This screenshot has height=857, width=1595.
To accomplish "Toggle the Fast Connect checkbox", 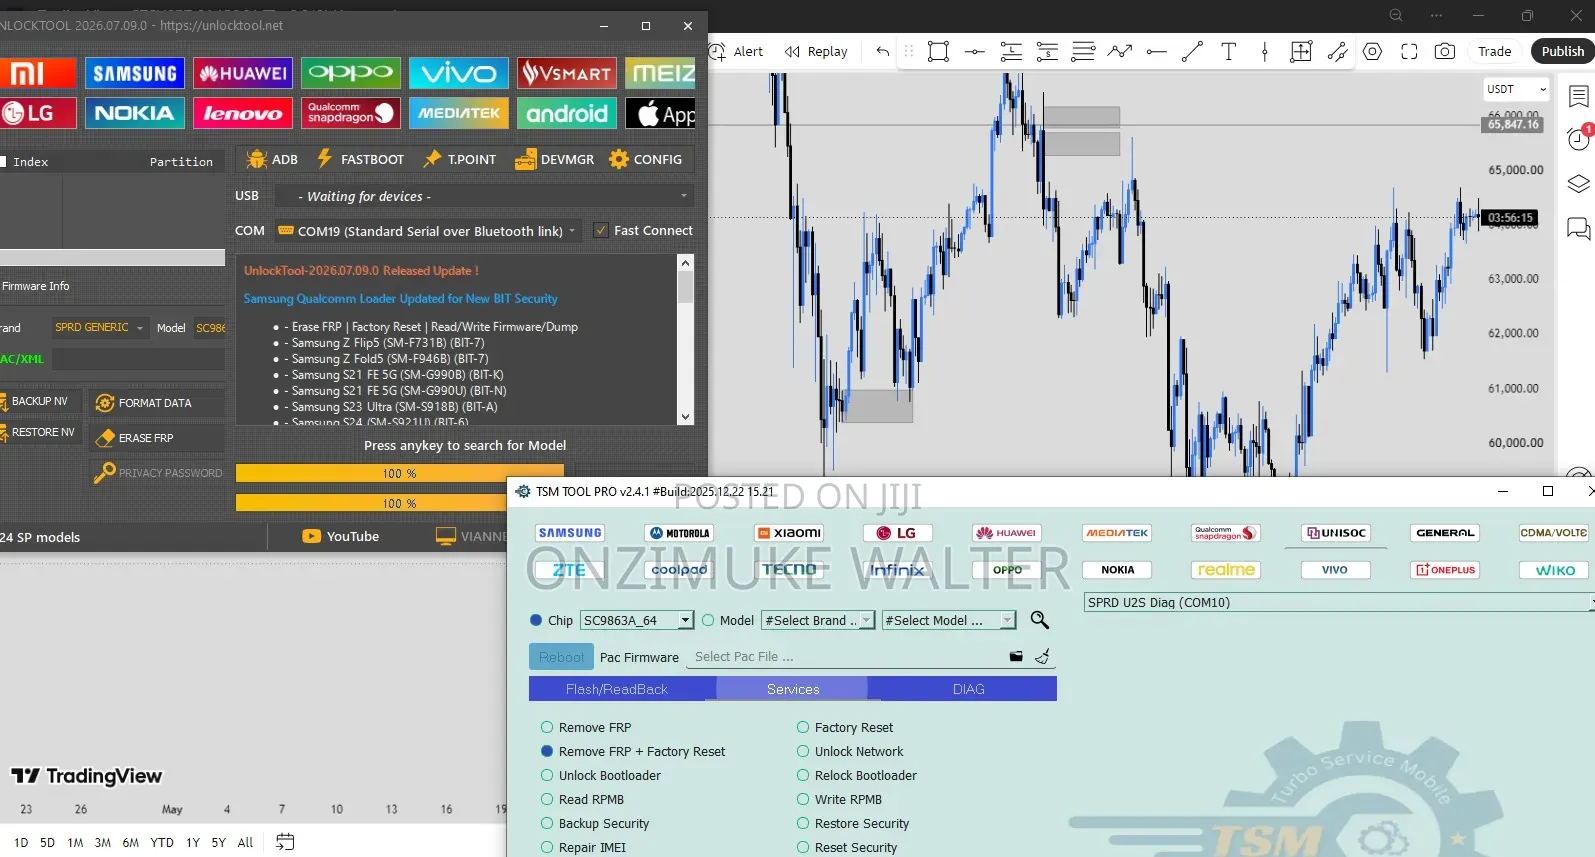I will click(601, 231).
